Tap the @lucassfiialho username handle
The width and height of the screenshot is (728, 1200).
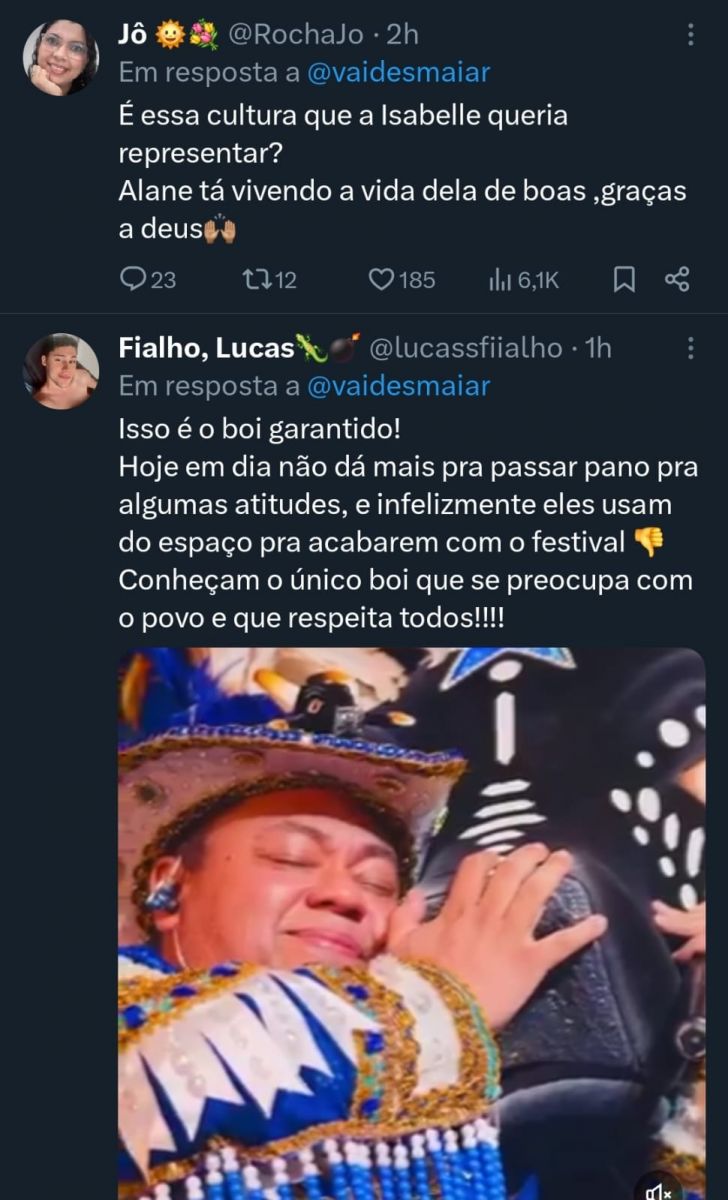point(466,348)
